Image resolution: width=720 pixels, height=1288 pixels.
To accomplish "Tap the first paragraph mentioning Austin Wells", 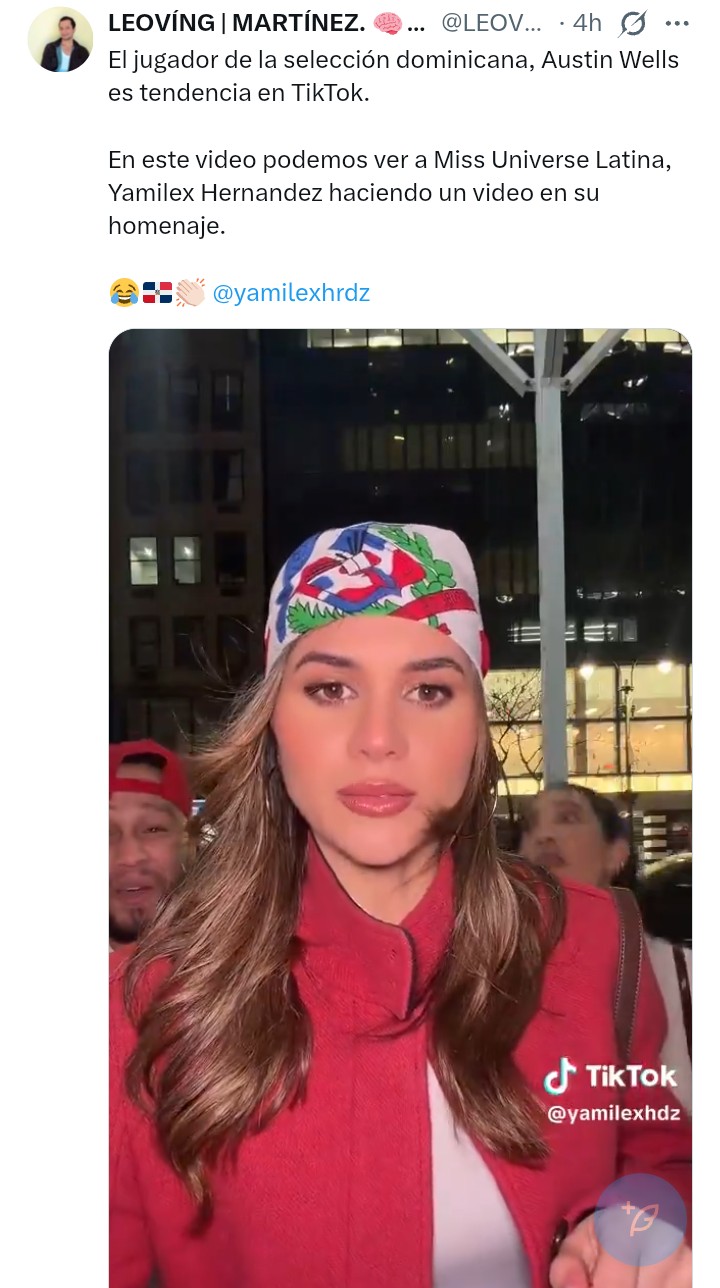I will pos(394,76).
